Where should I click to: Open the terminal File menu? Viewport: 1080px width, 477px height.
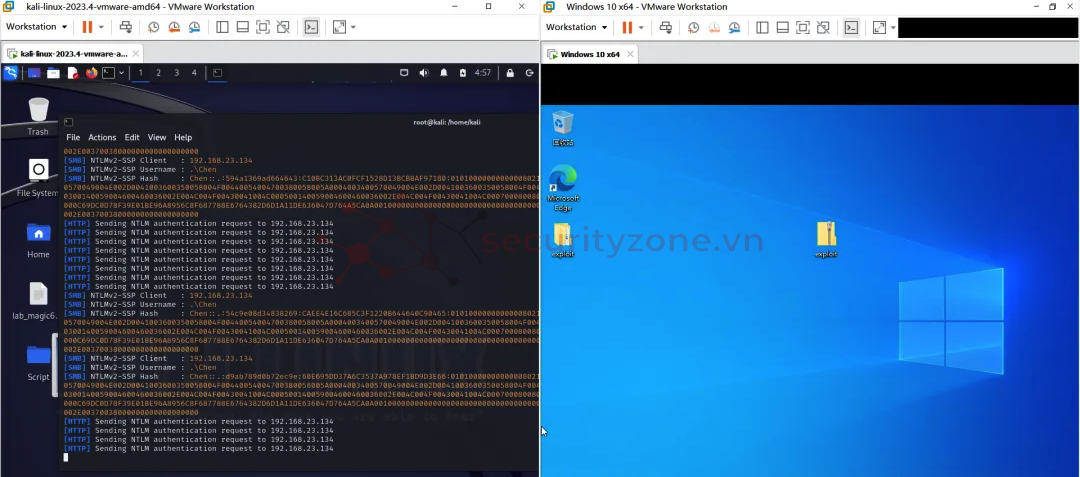(73, 138)
